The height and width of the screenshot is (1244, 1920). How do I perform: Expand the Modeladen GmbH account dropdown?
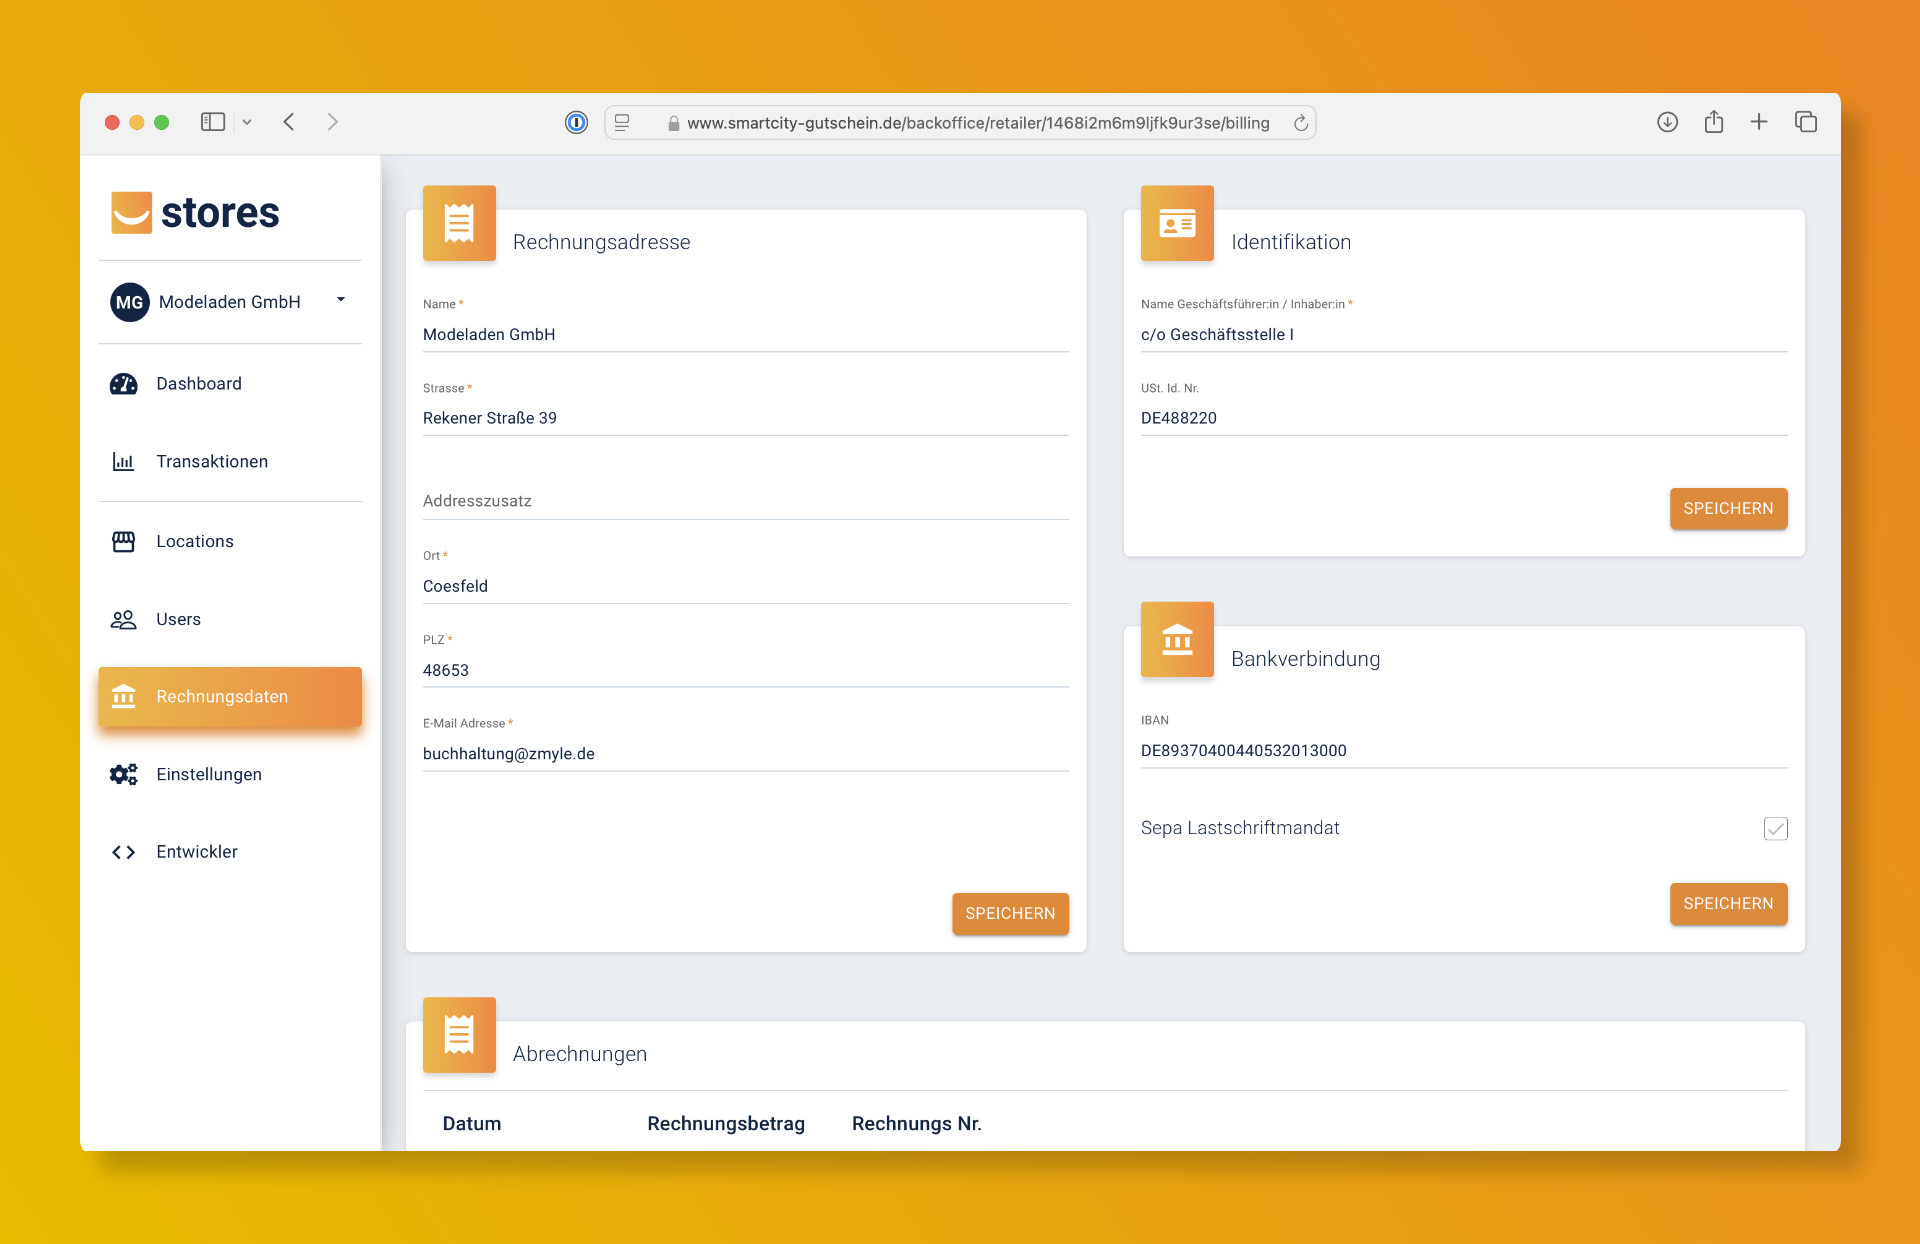coord(340,300)
